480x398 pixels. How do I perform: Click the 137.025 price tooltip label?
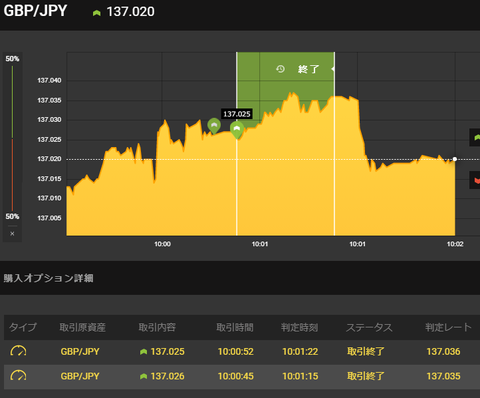pyautogui.click(x=237, y=114)
